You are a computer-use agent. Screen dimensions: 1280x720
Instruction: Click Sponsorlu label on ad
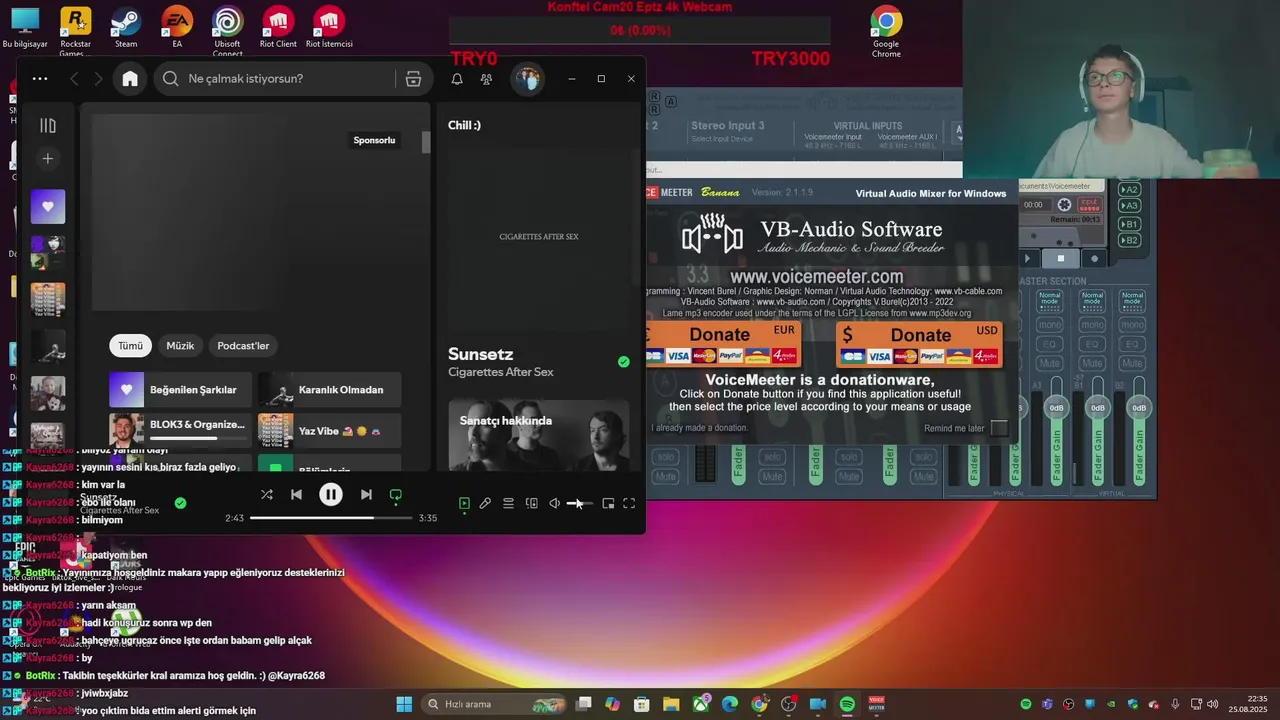click(374, 140)
